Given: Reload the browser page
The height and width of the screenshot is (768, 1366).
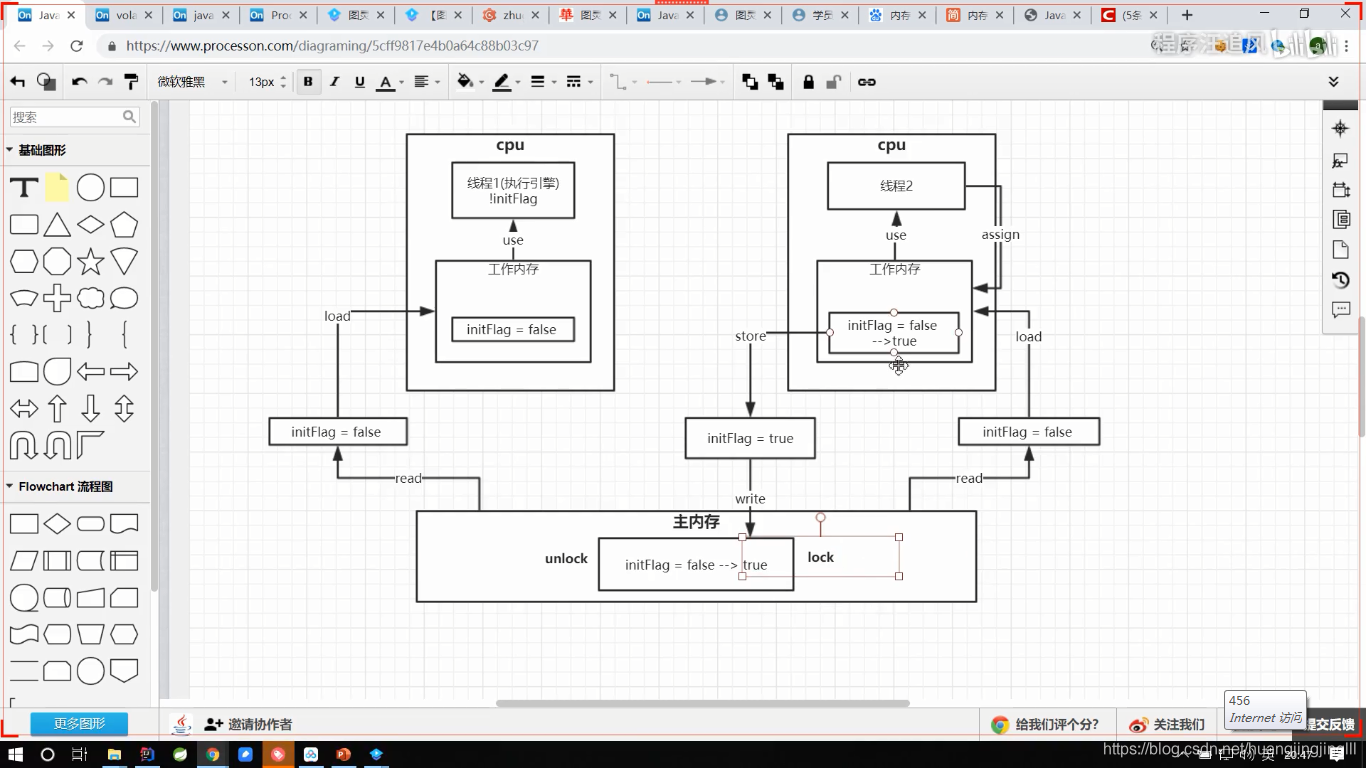Looking at the screenshot, I should tap(76, 46).
